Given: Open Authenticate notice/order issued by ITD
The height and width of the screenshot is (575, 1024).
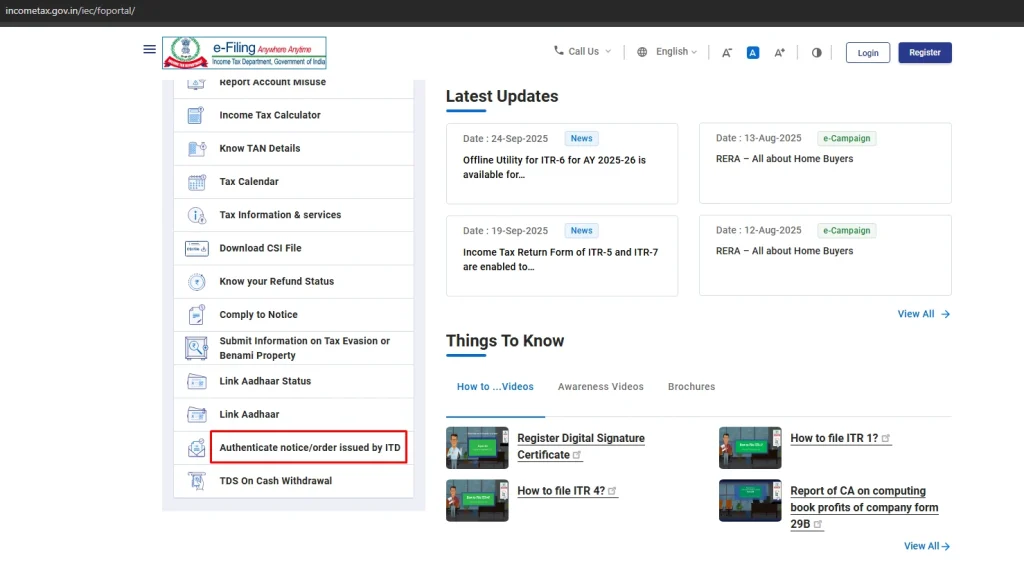Looking at the screenshot, I should point(309,448).
